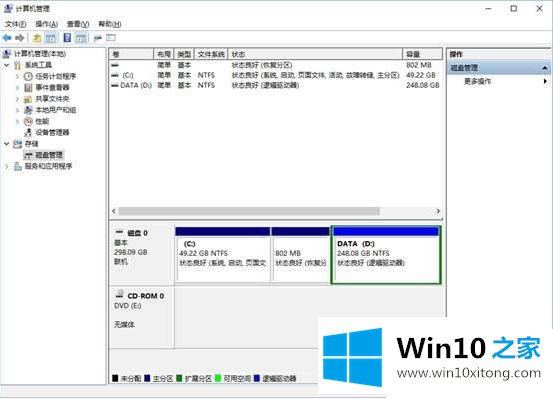
Task: Open the 查看(V) menu
Action: (78, 24)
